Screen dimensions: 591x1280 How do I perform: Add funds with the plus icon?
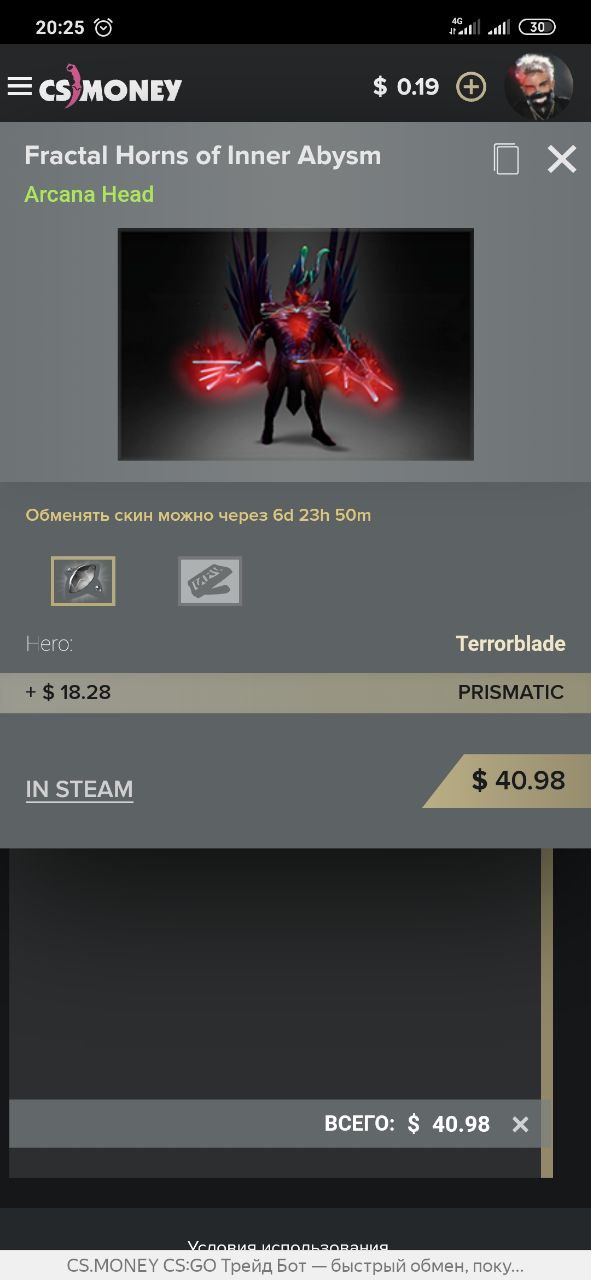point(471,87)
